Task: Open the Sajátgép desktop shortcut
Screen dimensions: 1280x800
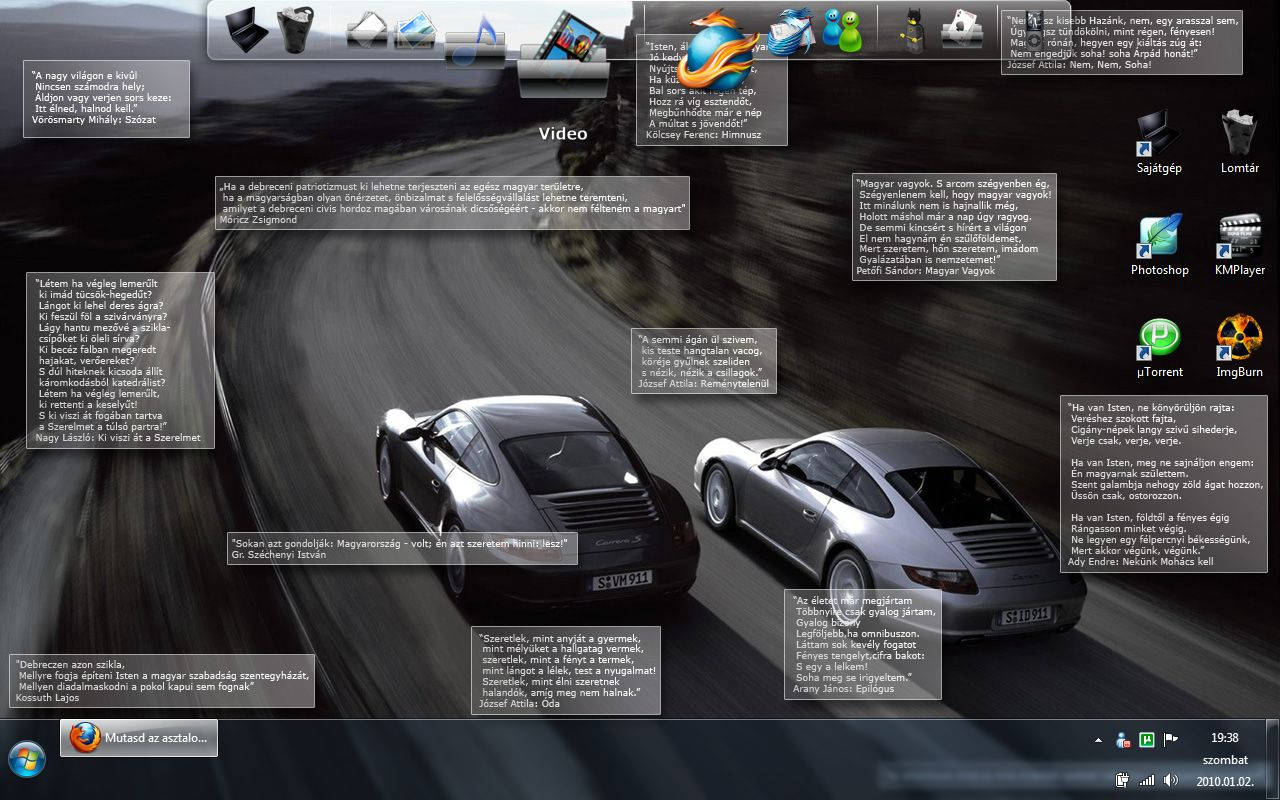Action: (1159, 142)
